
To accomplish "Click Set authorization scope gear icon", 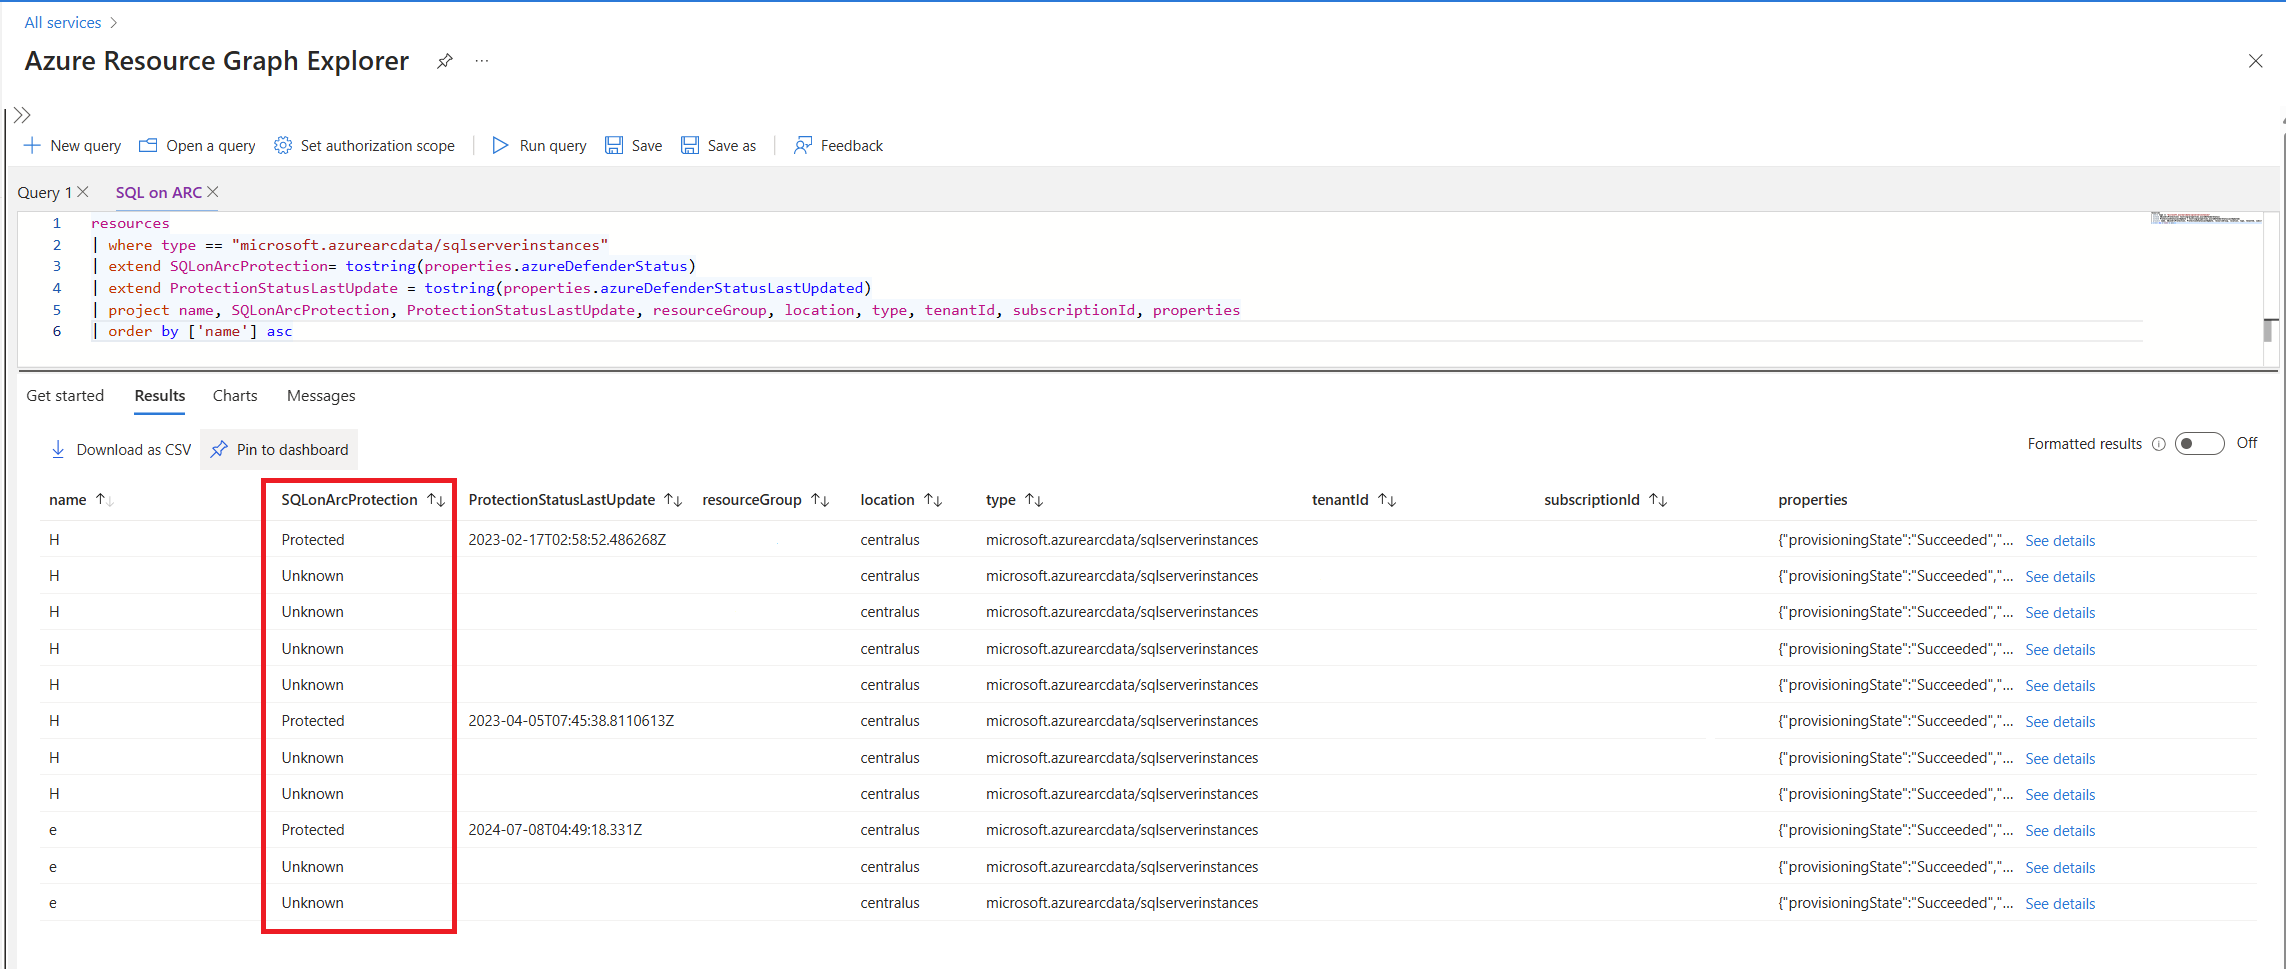I will (283, 145).
